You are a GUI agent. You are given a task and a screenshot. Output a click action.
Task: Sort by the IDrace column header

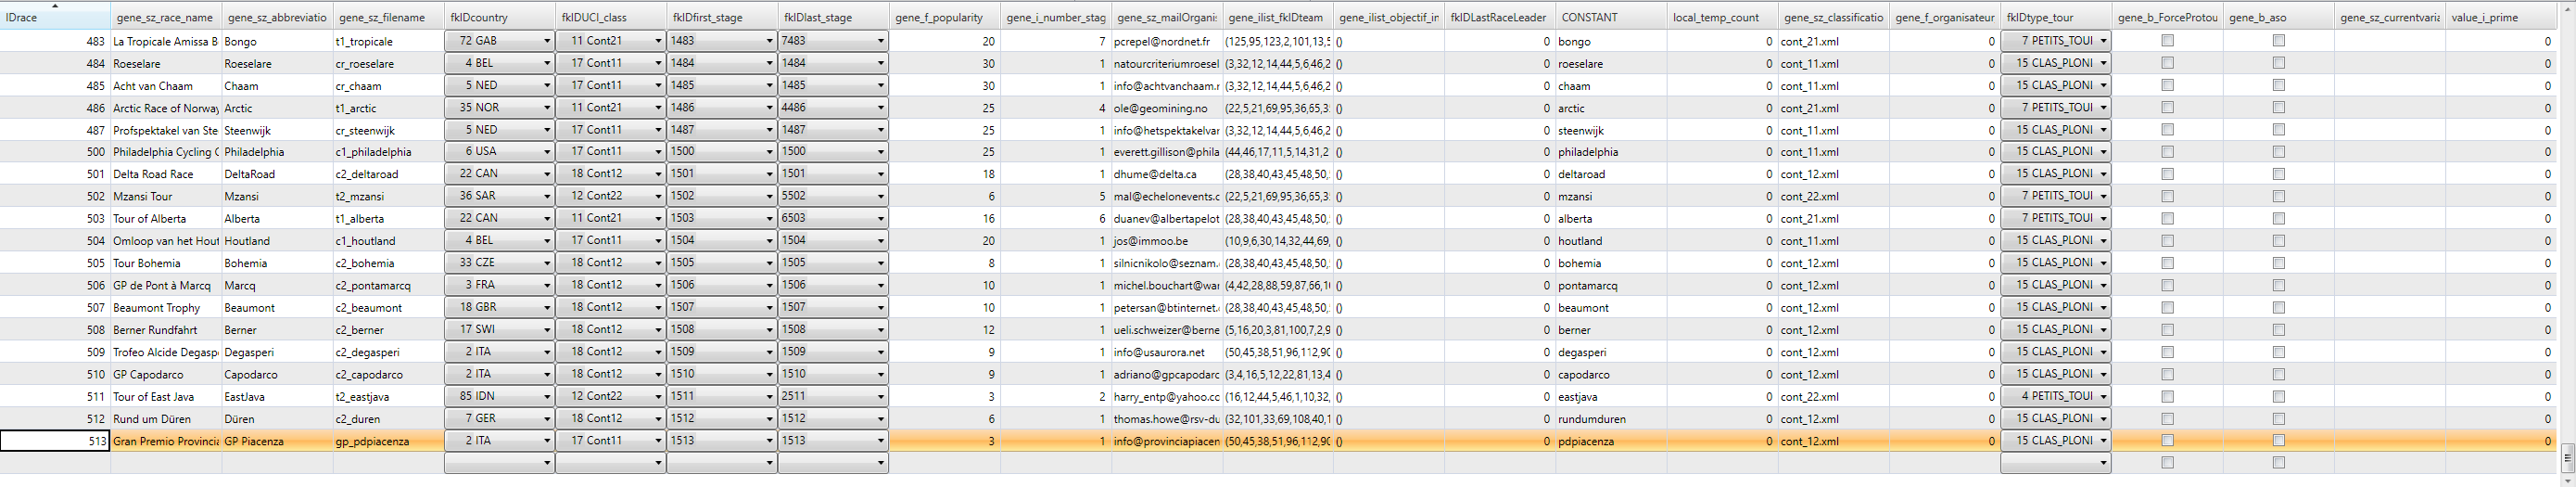[x=55, y=17]
